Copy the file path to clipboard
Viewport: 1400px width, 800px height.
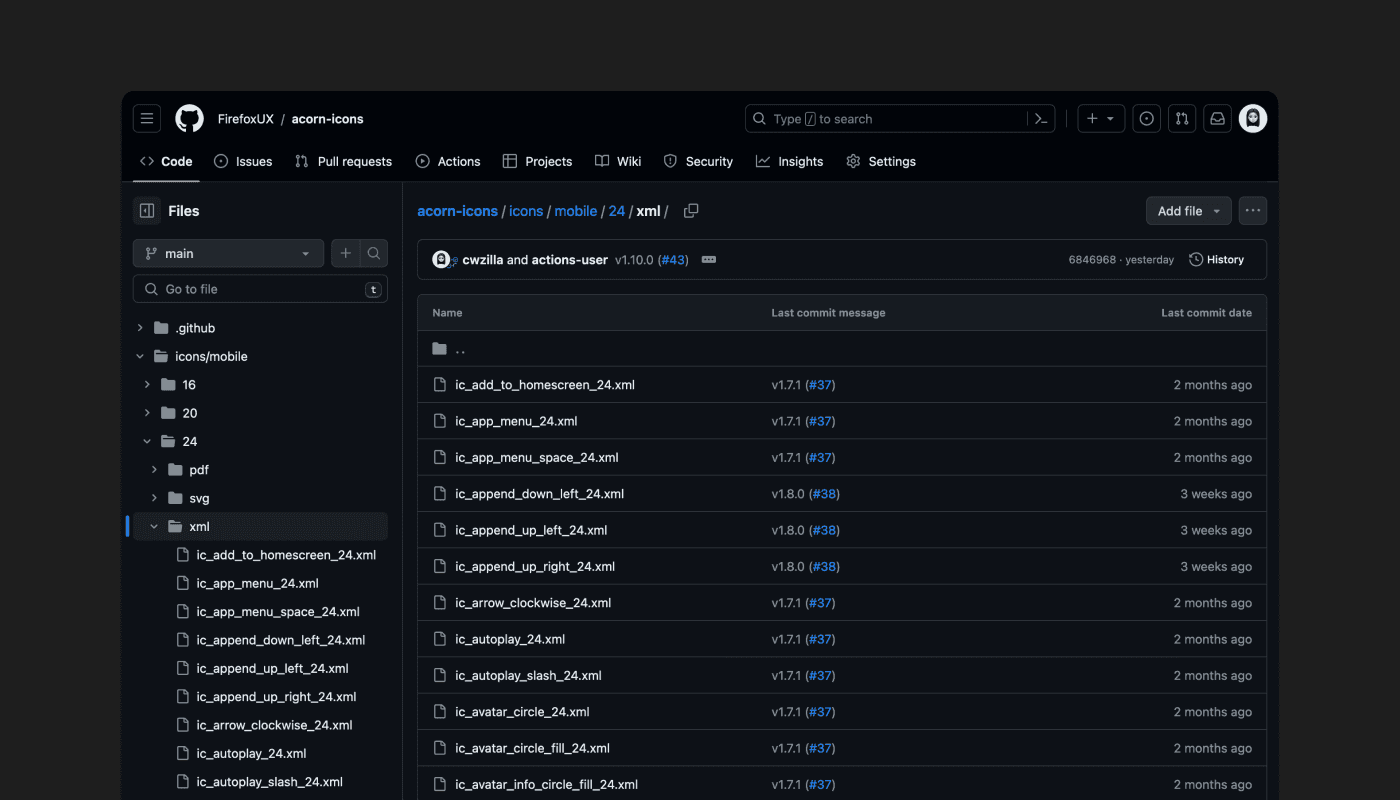coord(691,211)
